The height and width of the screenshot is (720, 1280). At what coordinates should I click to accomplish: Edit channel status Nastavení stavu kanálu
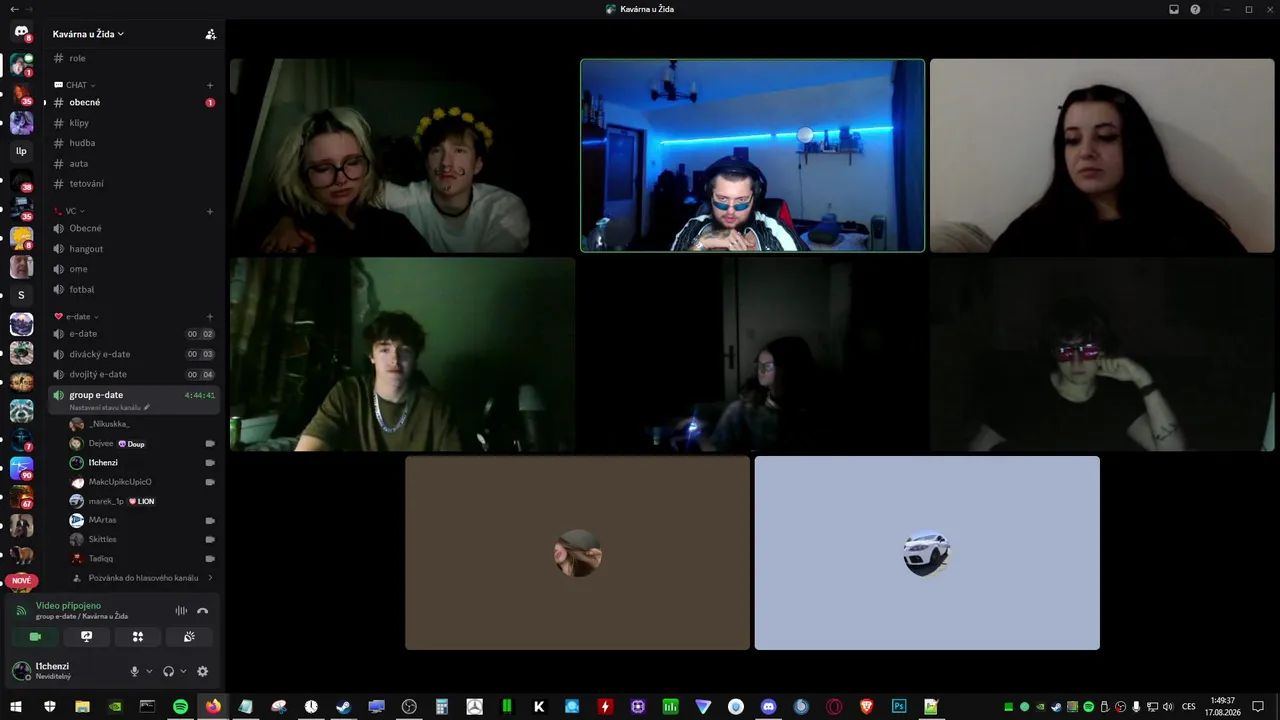pos(109,408)
